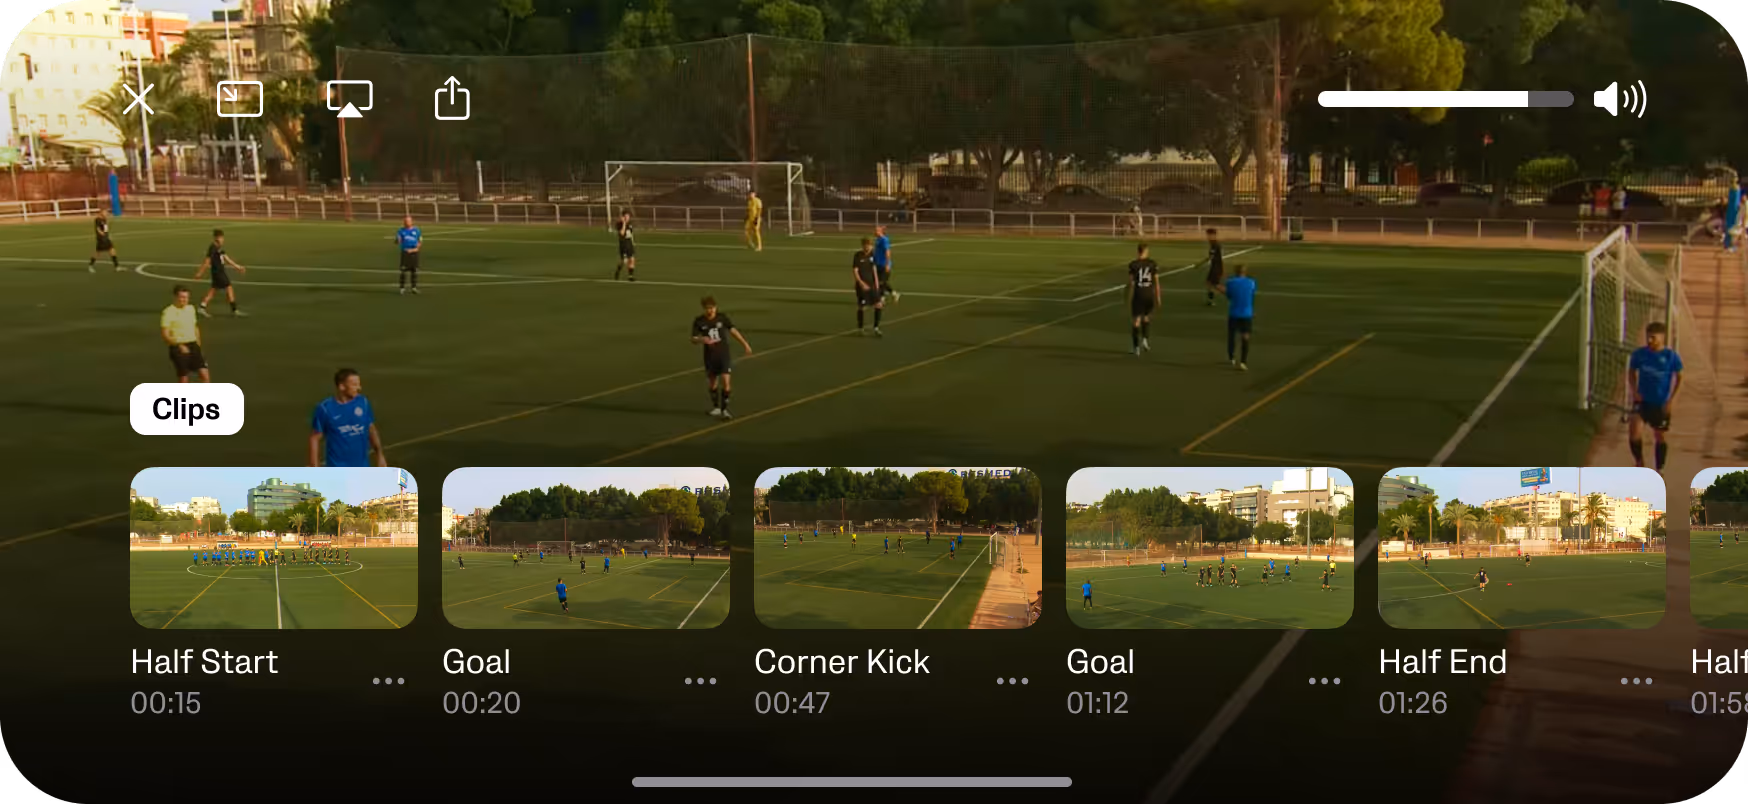This screenshot has width=1748, height=804.
Task: Toggle the Clips panel button
Action: click(187, 409)
